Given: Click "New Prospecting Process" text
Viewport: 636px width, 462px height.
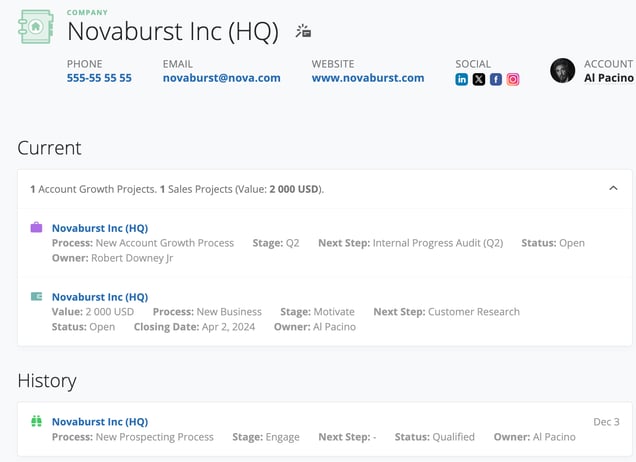Looking at the screenshot, I should 155,437.
